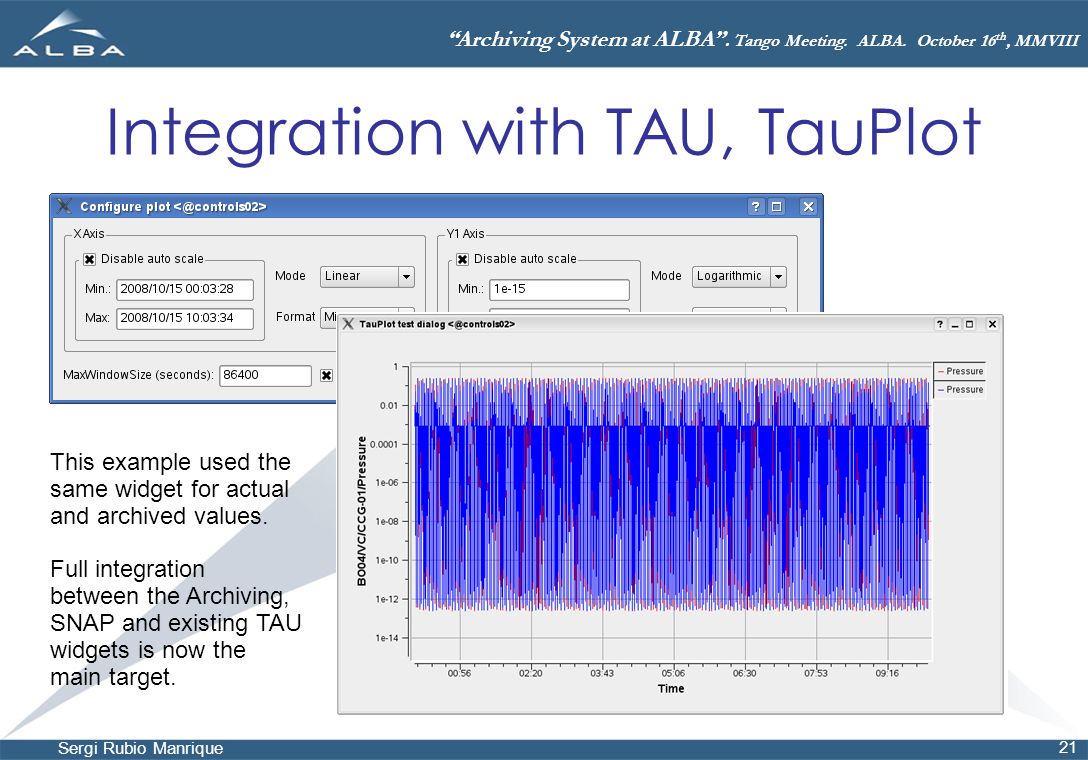Image resolution: width=1088 pixels, height=760 pixels.
Task: Toggle X Axis Disable auto scale checkbox
Action: (90, 260)
